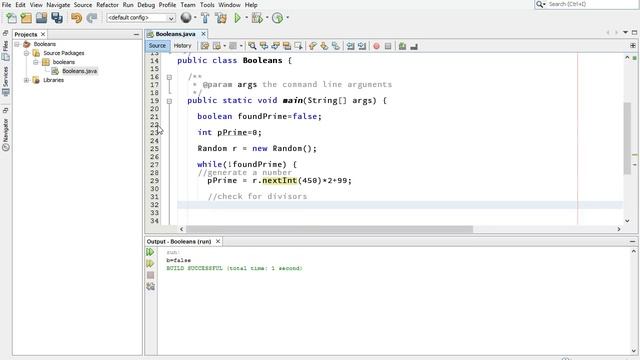Click the editor vertical scrollbar thumb
640x360 pixels.
point(627,138)
